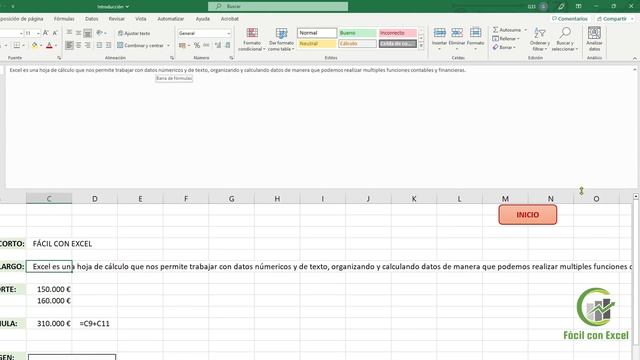Open Dar formato como tabla
The height and width of the screenshot is (360, 640).
281,40
